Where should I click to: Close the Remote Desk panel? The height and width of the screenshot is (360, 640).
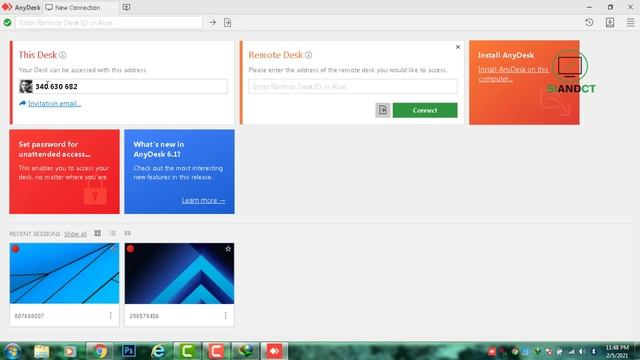pyautogui.click(x=458, y=47)
